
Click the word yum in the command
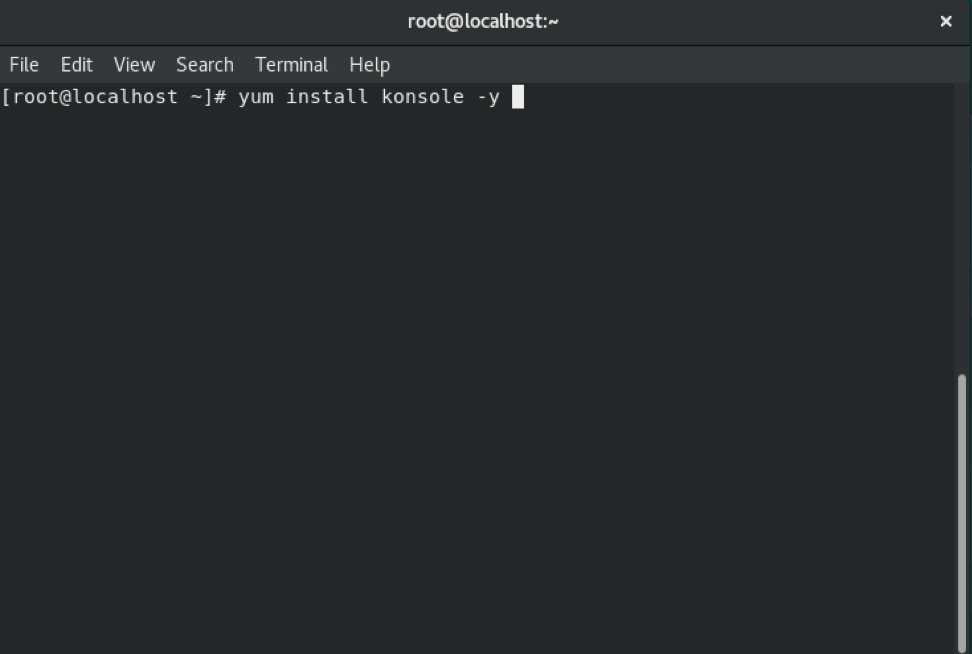pos(256,97)
